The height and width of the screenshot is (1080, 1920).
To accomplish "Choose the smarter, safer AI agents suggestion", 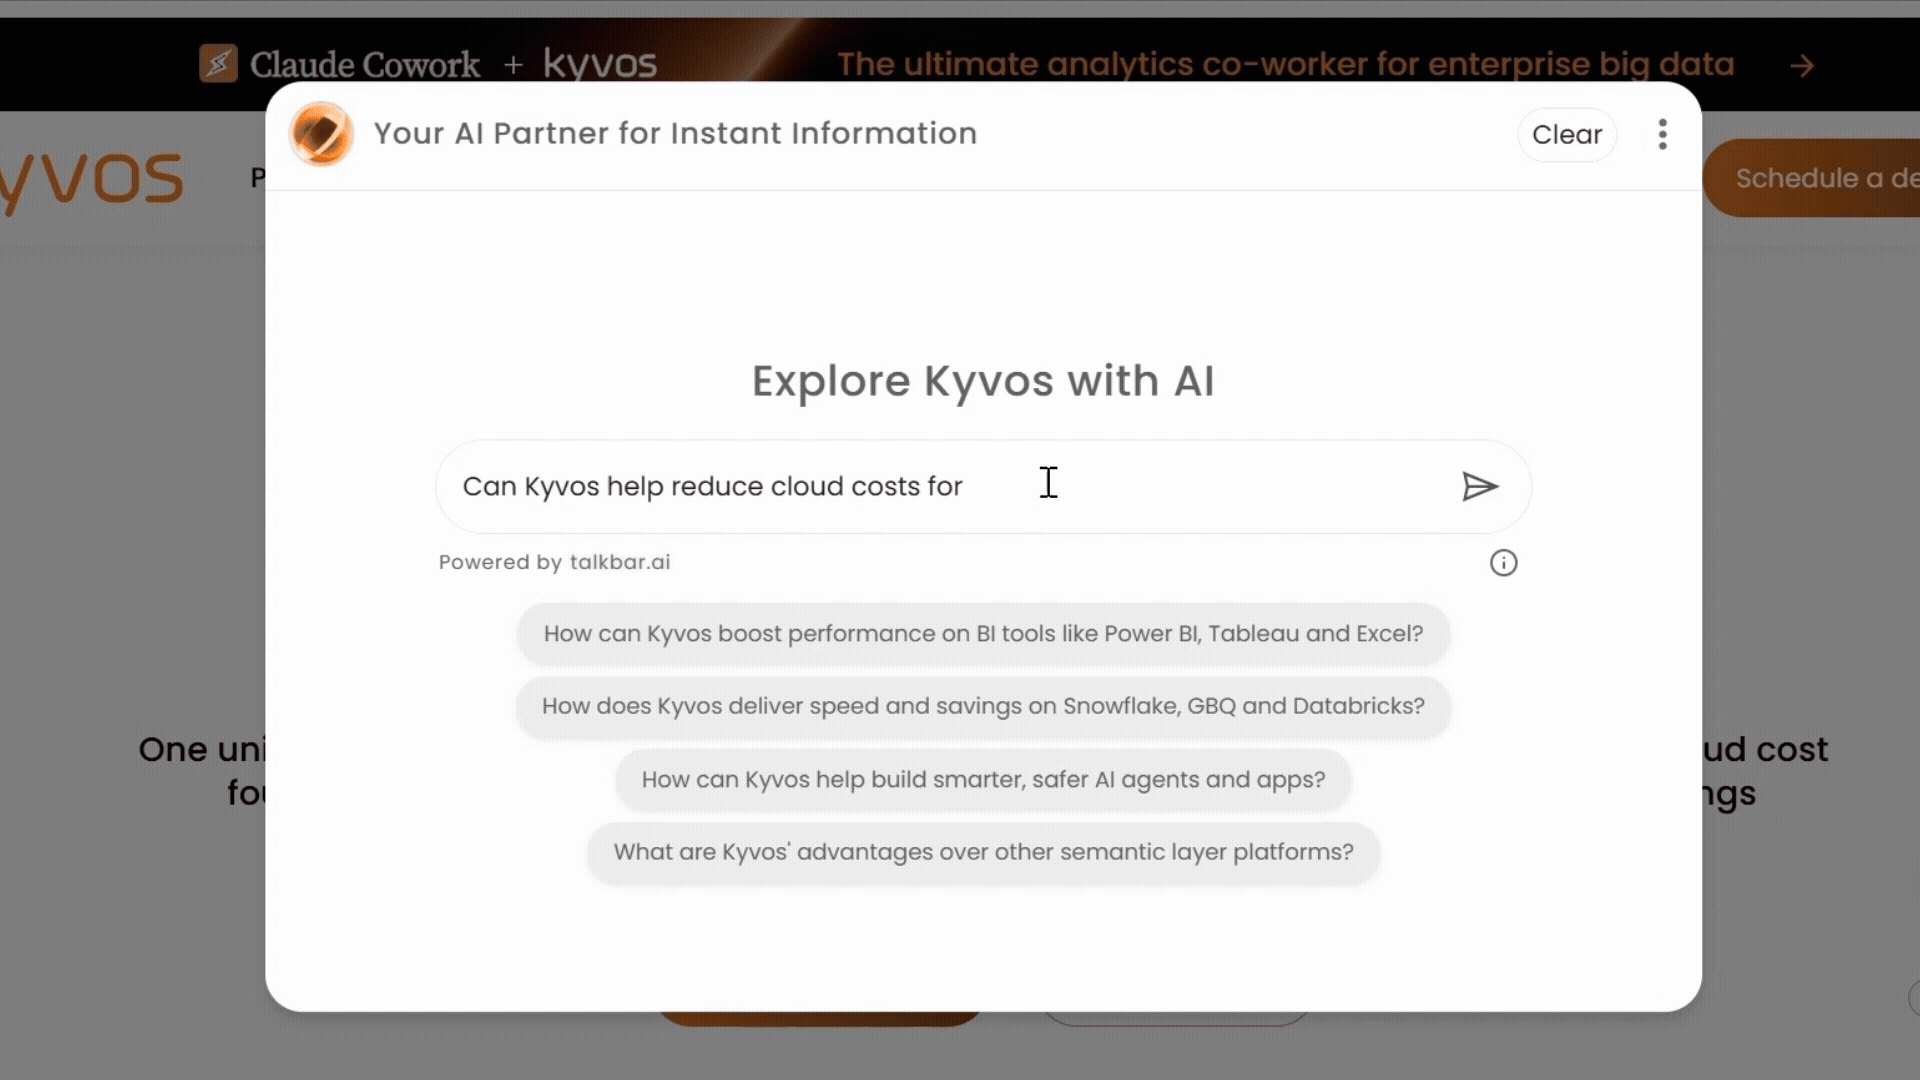I will point(983,780).
